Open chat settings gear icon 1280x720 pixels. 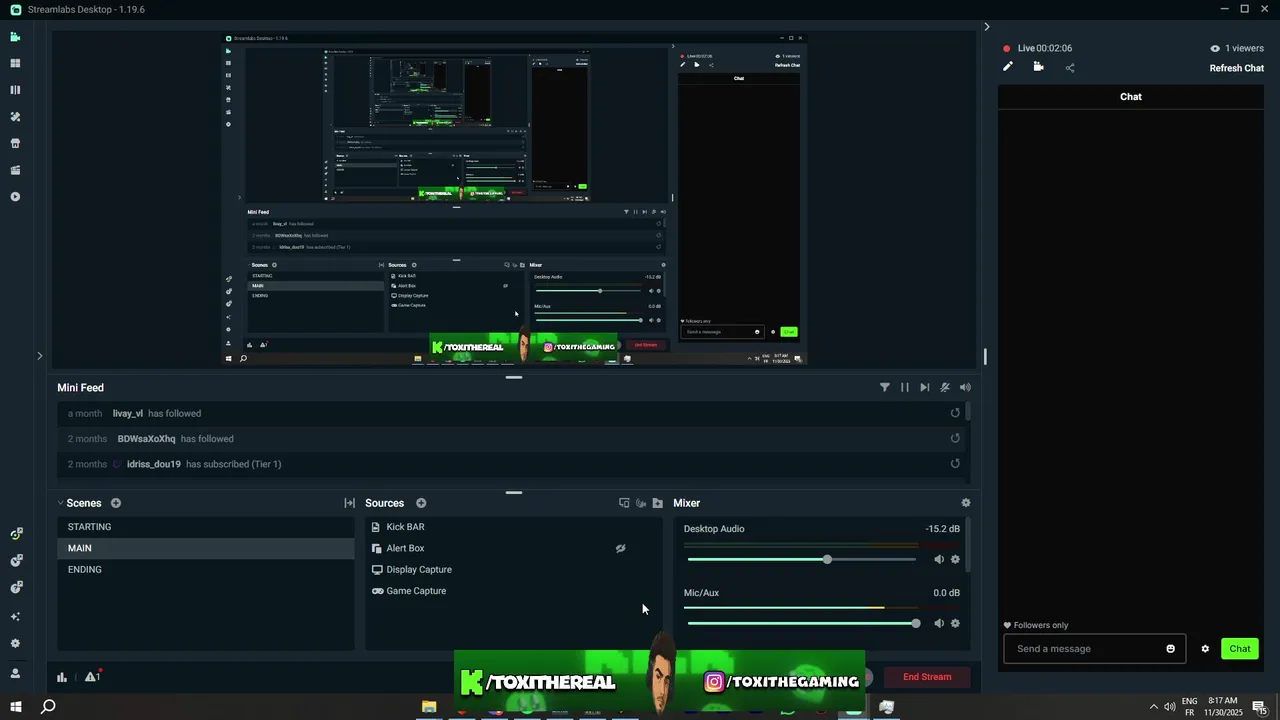coord(1205,649)
